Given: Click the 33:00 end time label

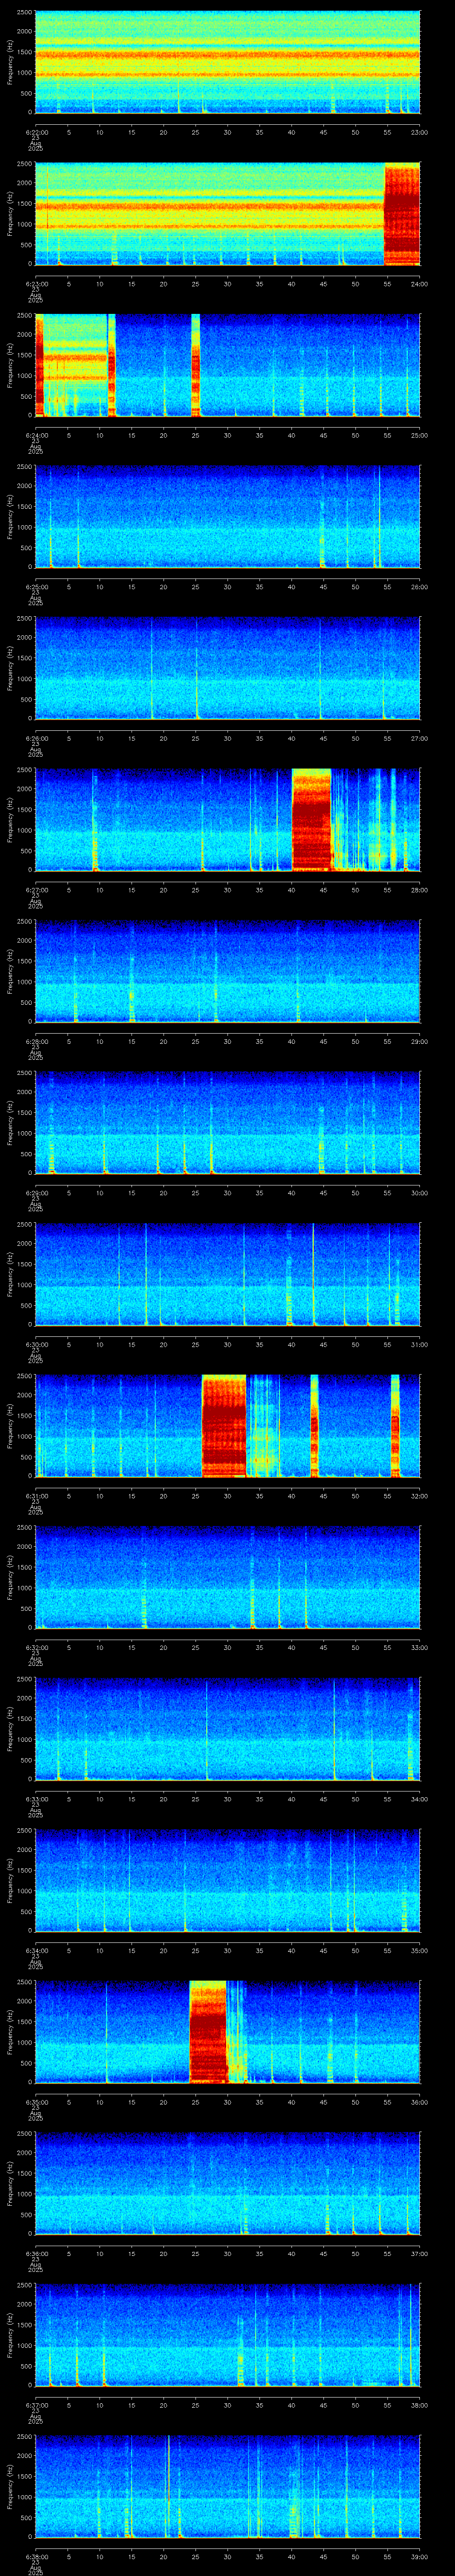Looking at the screenshot, I should click(x=419, y=1647).
